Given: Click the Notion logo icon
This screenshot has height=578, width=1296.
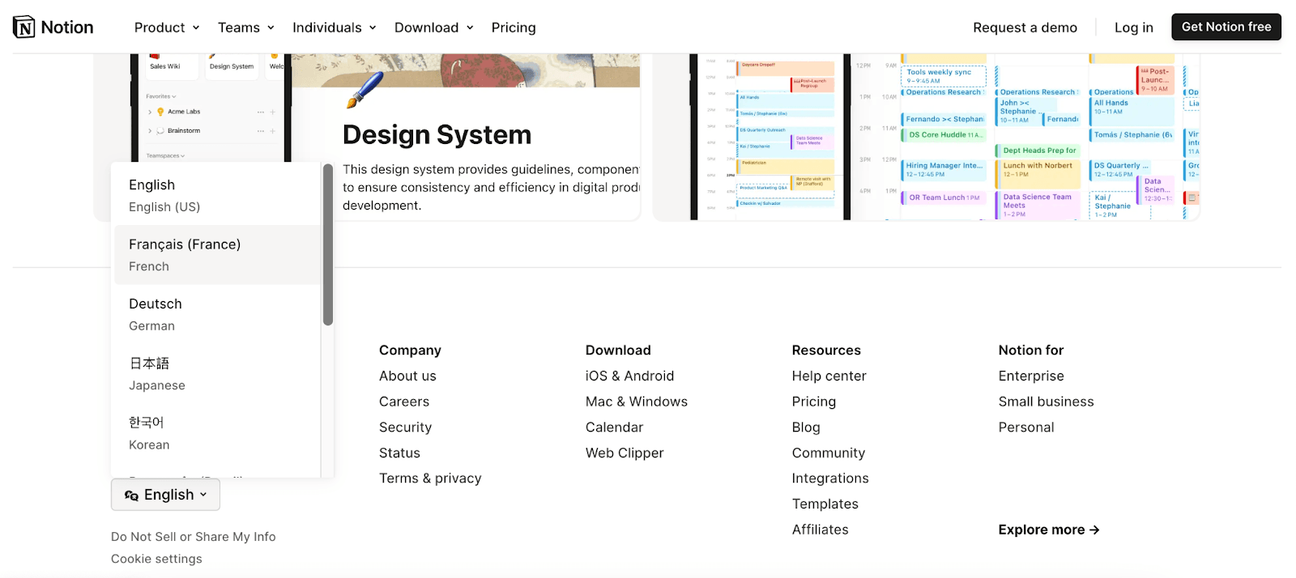Looking at the screenshot, I should coord(24,26).
